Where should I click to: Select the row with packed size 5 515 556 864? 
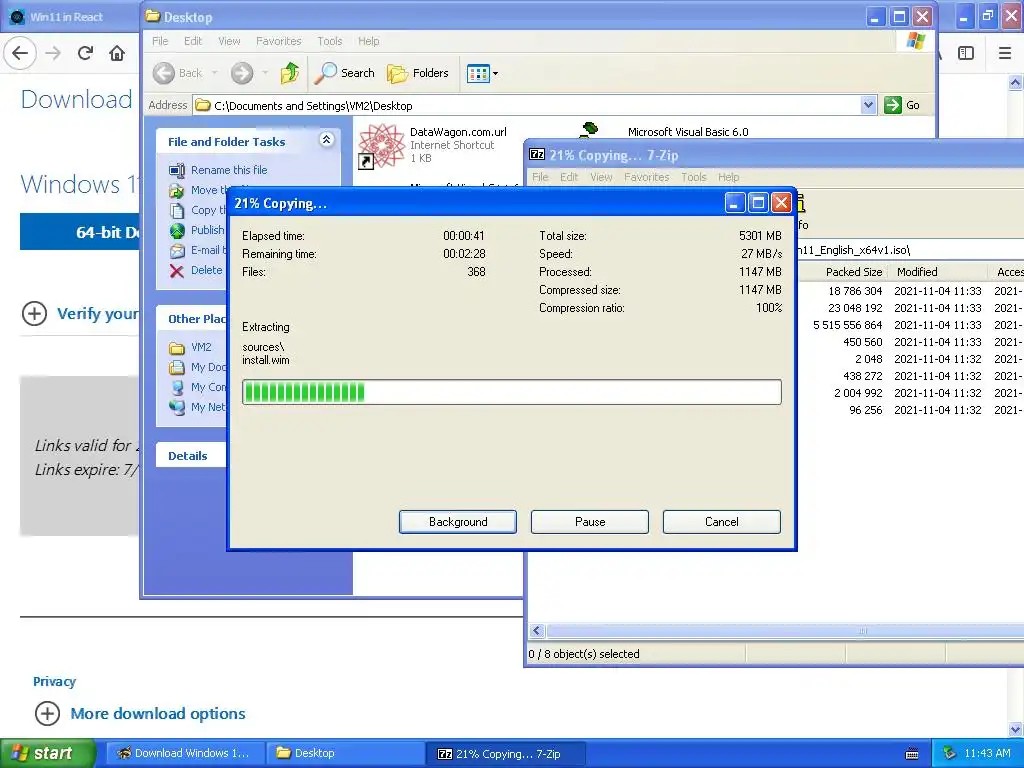[910, 325]
